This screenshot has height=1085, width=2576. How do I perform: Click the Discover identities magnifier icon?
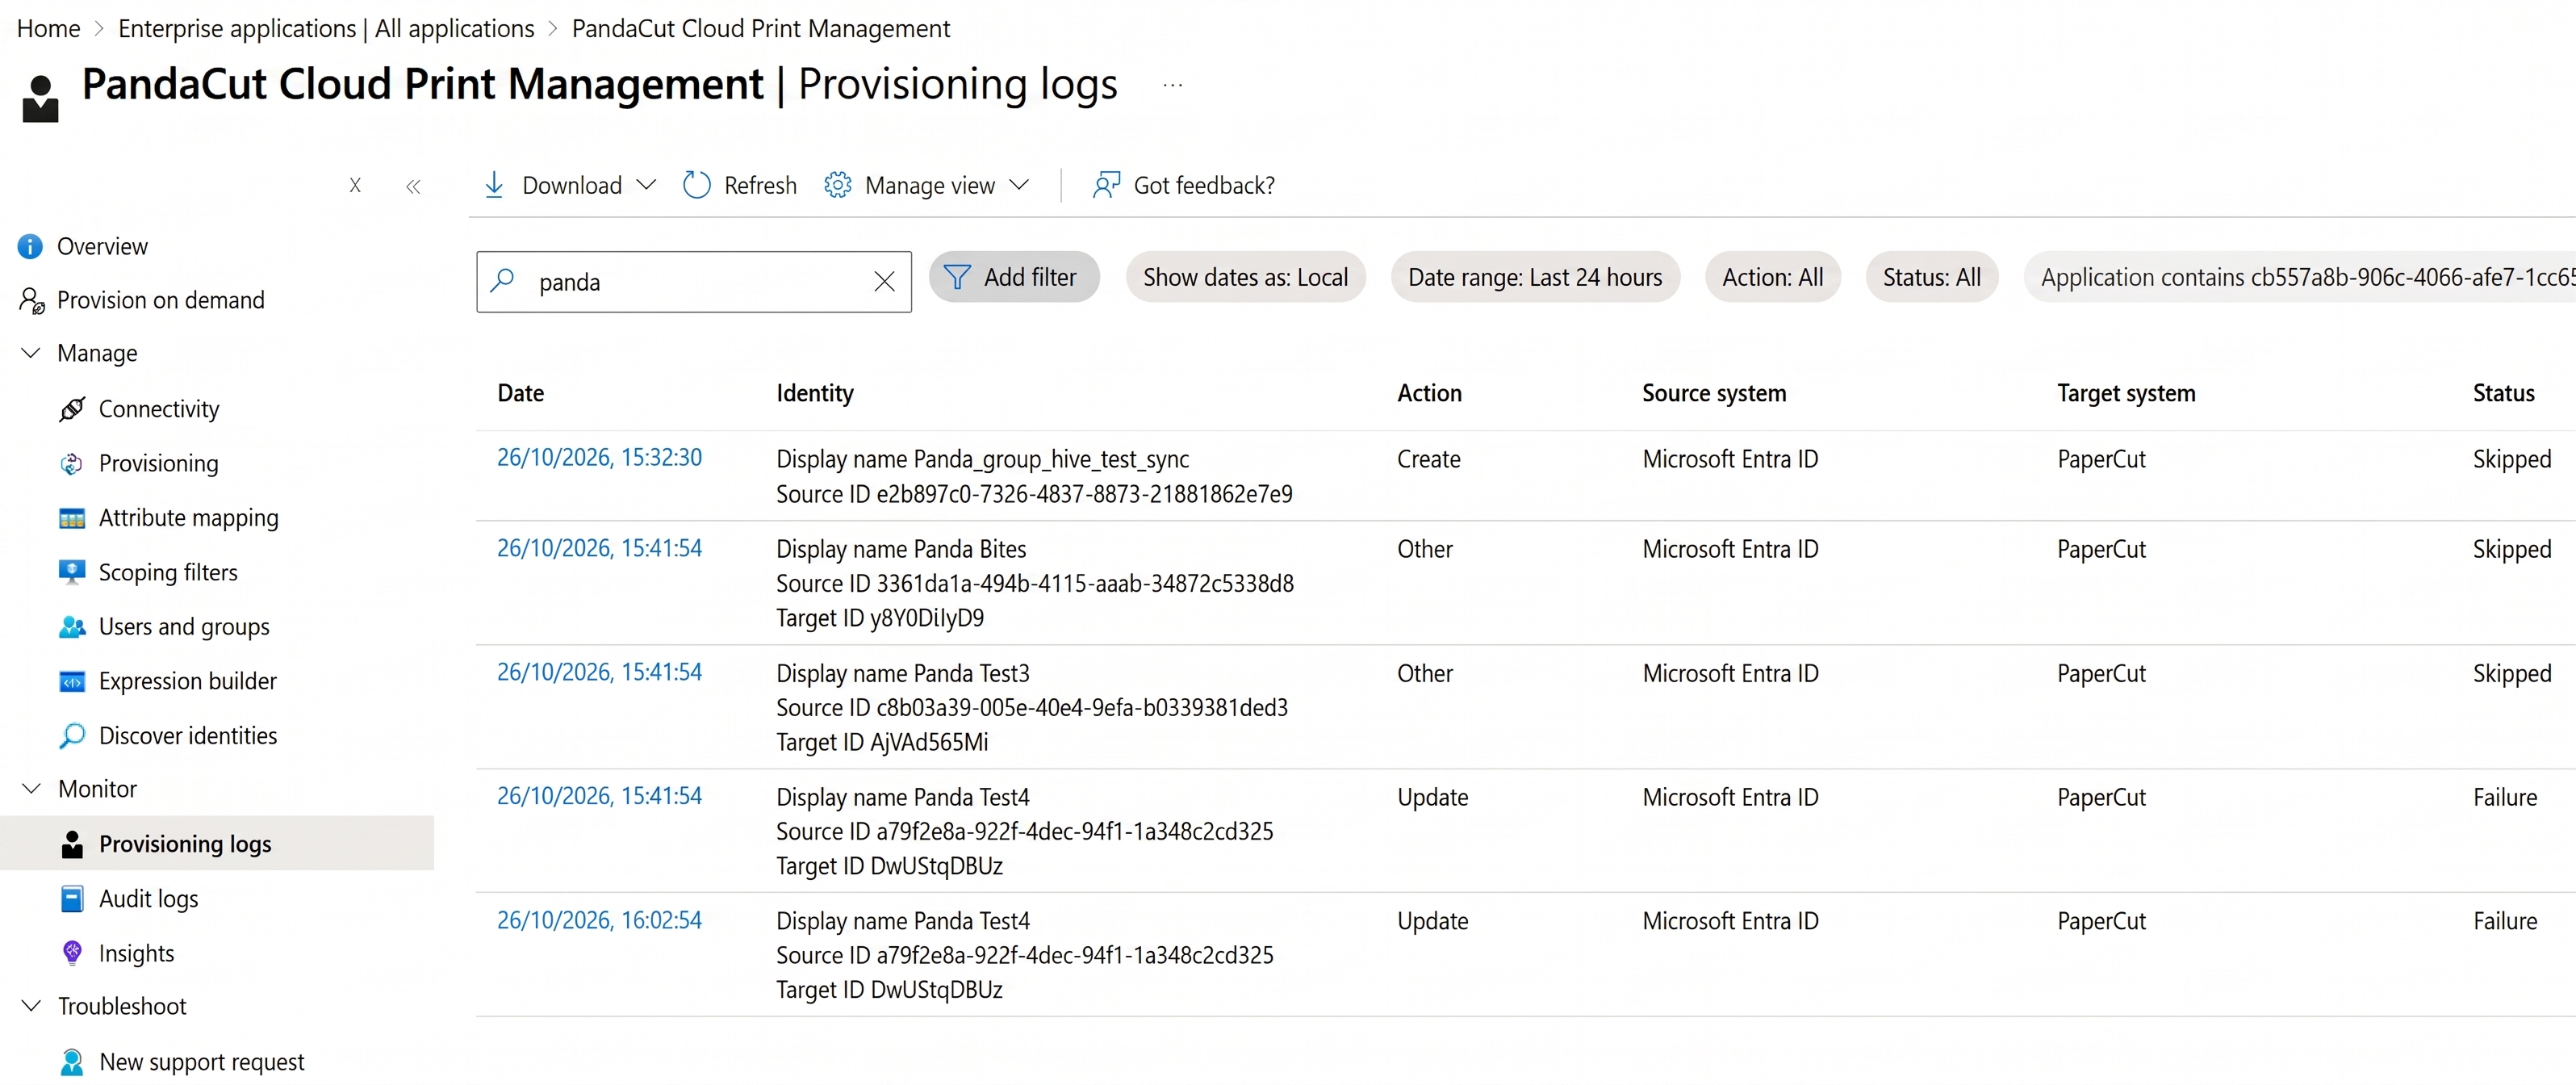coord(72,736)
